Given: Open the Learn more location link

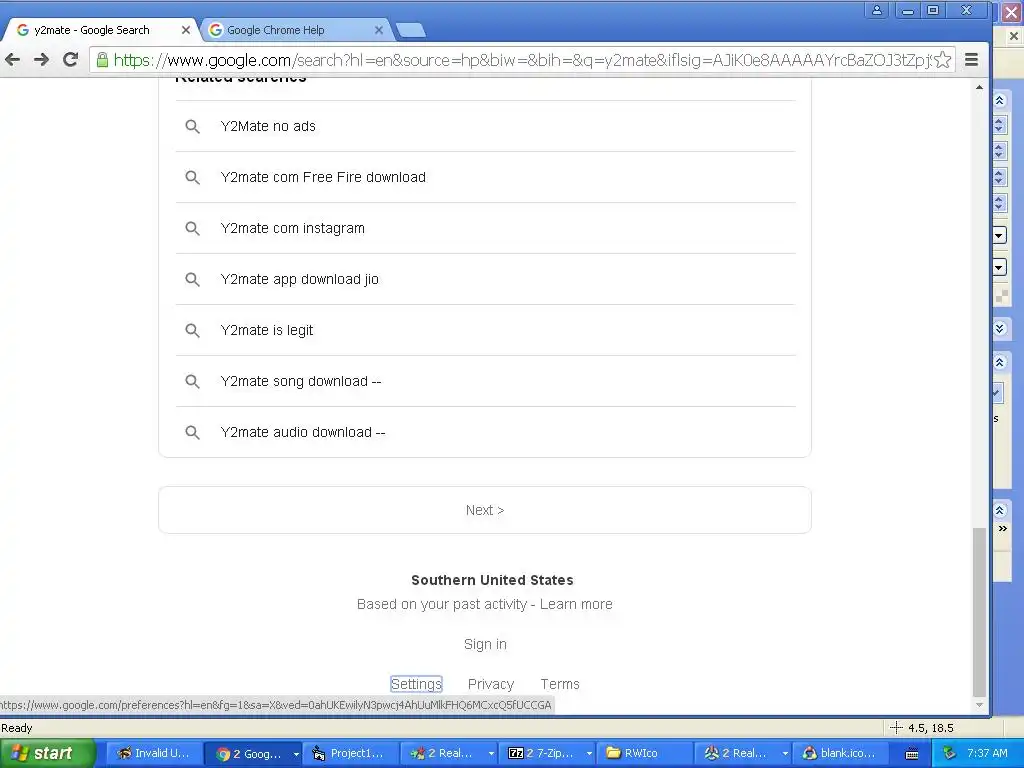Looking at the screenshot, I should 576,604.
